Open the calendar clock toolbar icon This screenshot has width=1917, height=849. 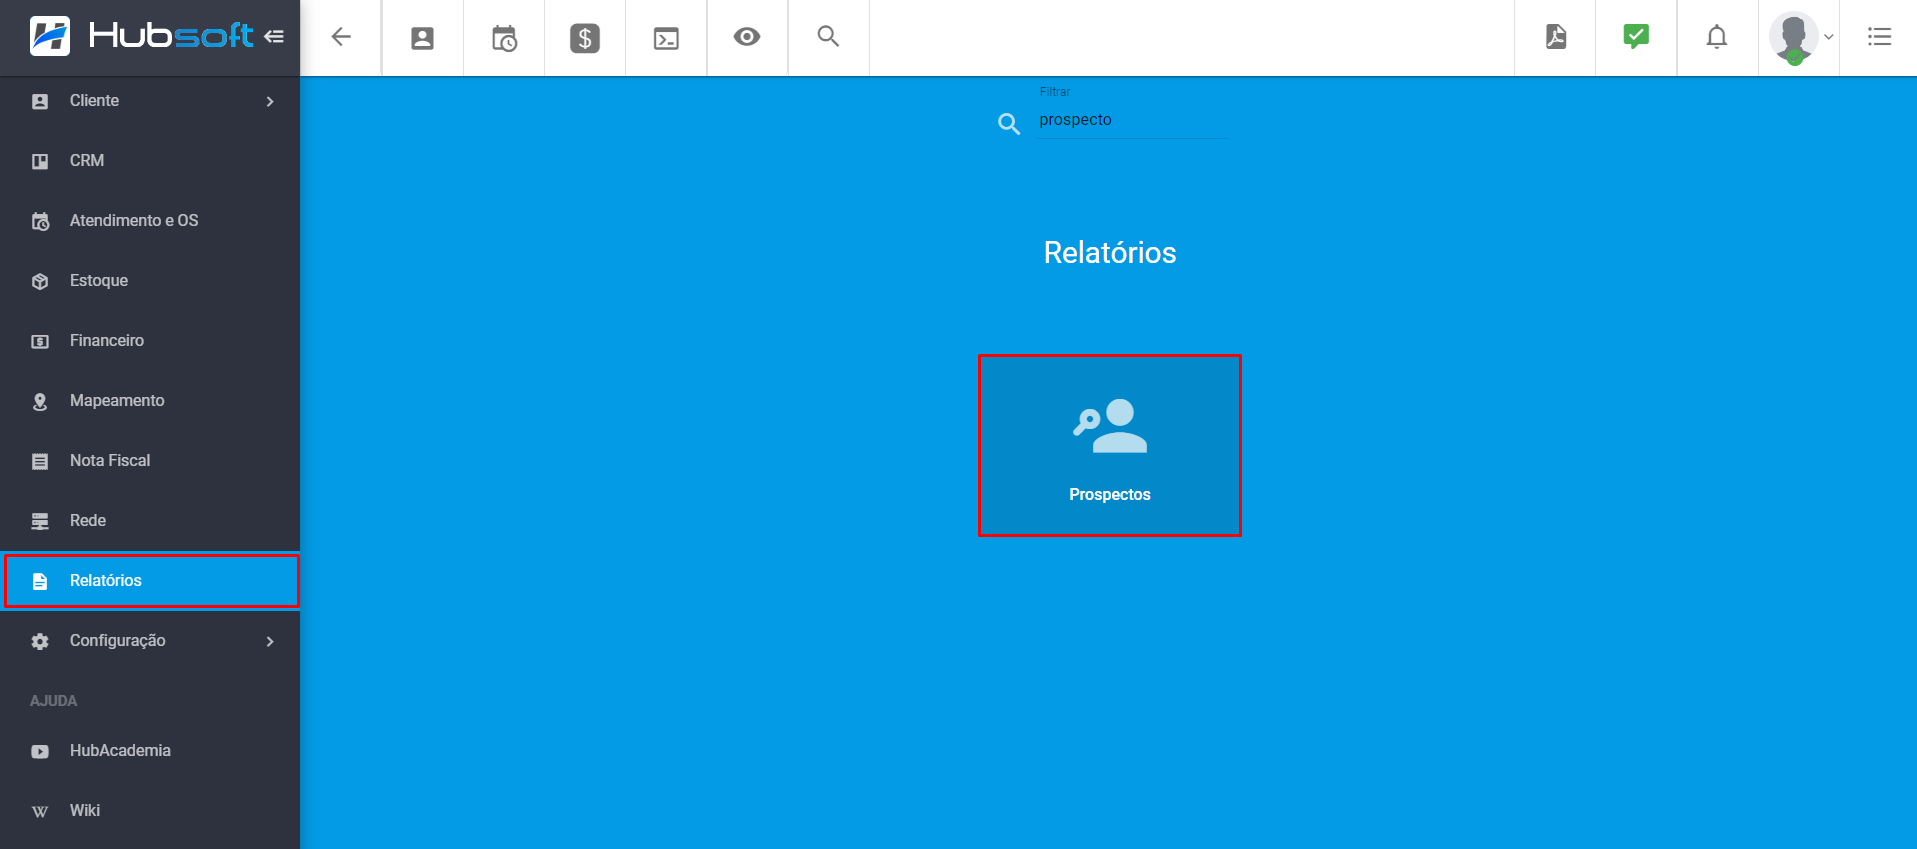coord(504,38)
